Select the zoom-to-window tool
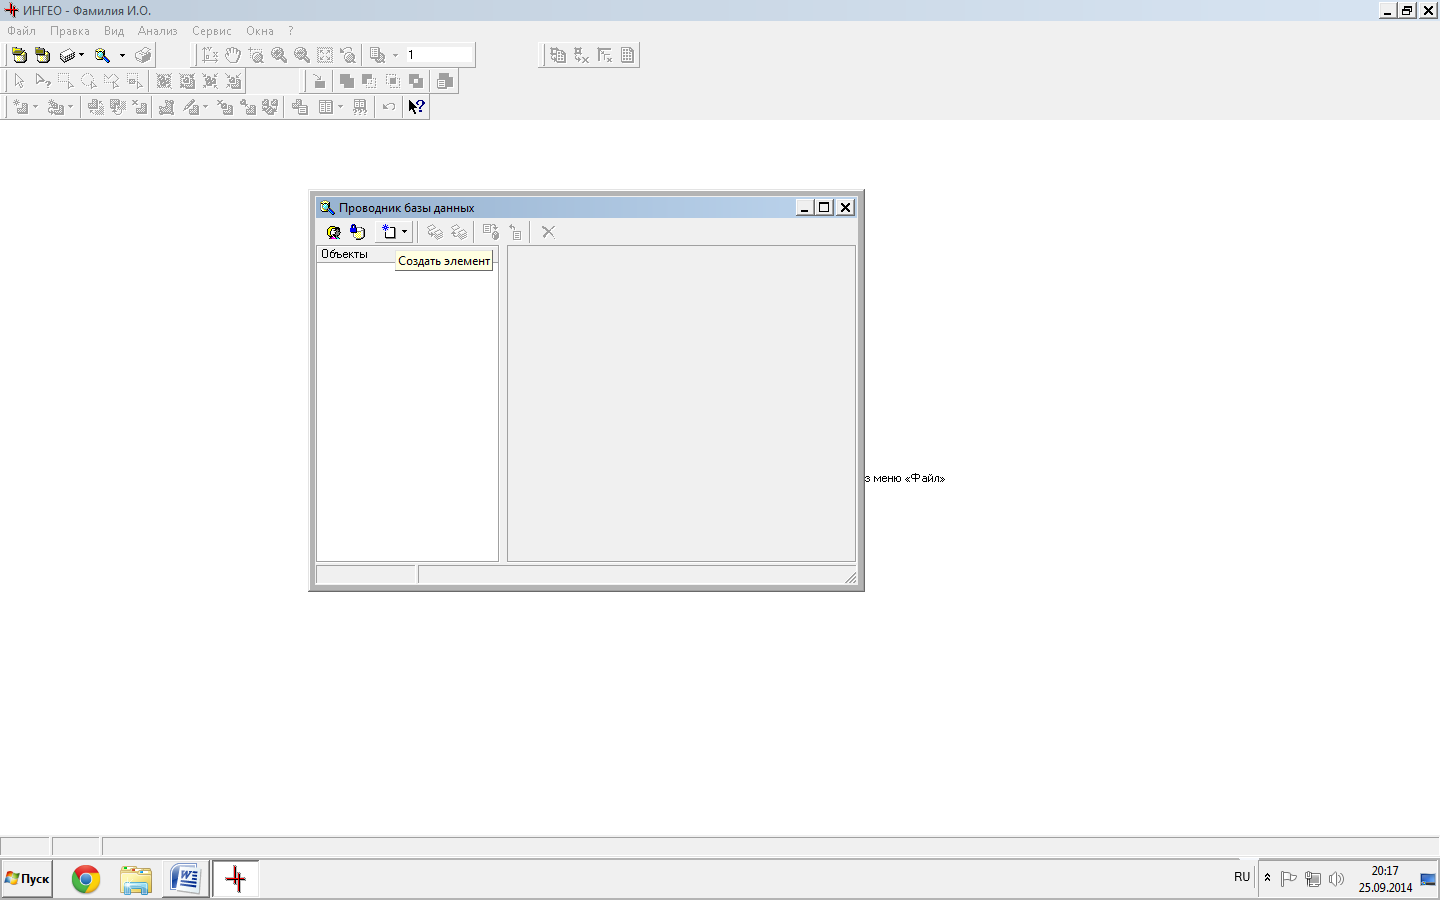This screenshot has height=900, width=1440. coord(255,55)
